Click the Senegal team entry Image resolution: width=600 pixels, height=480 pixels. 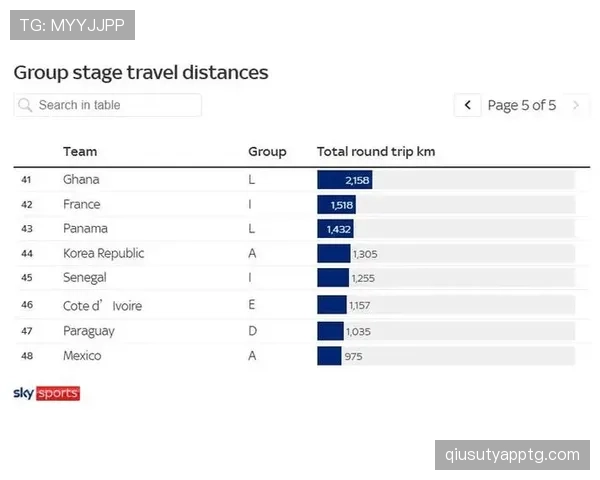tap(85, 278)
